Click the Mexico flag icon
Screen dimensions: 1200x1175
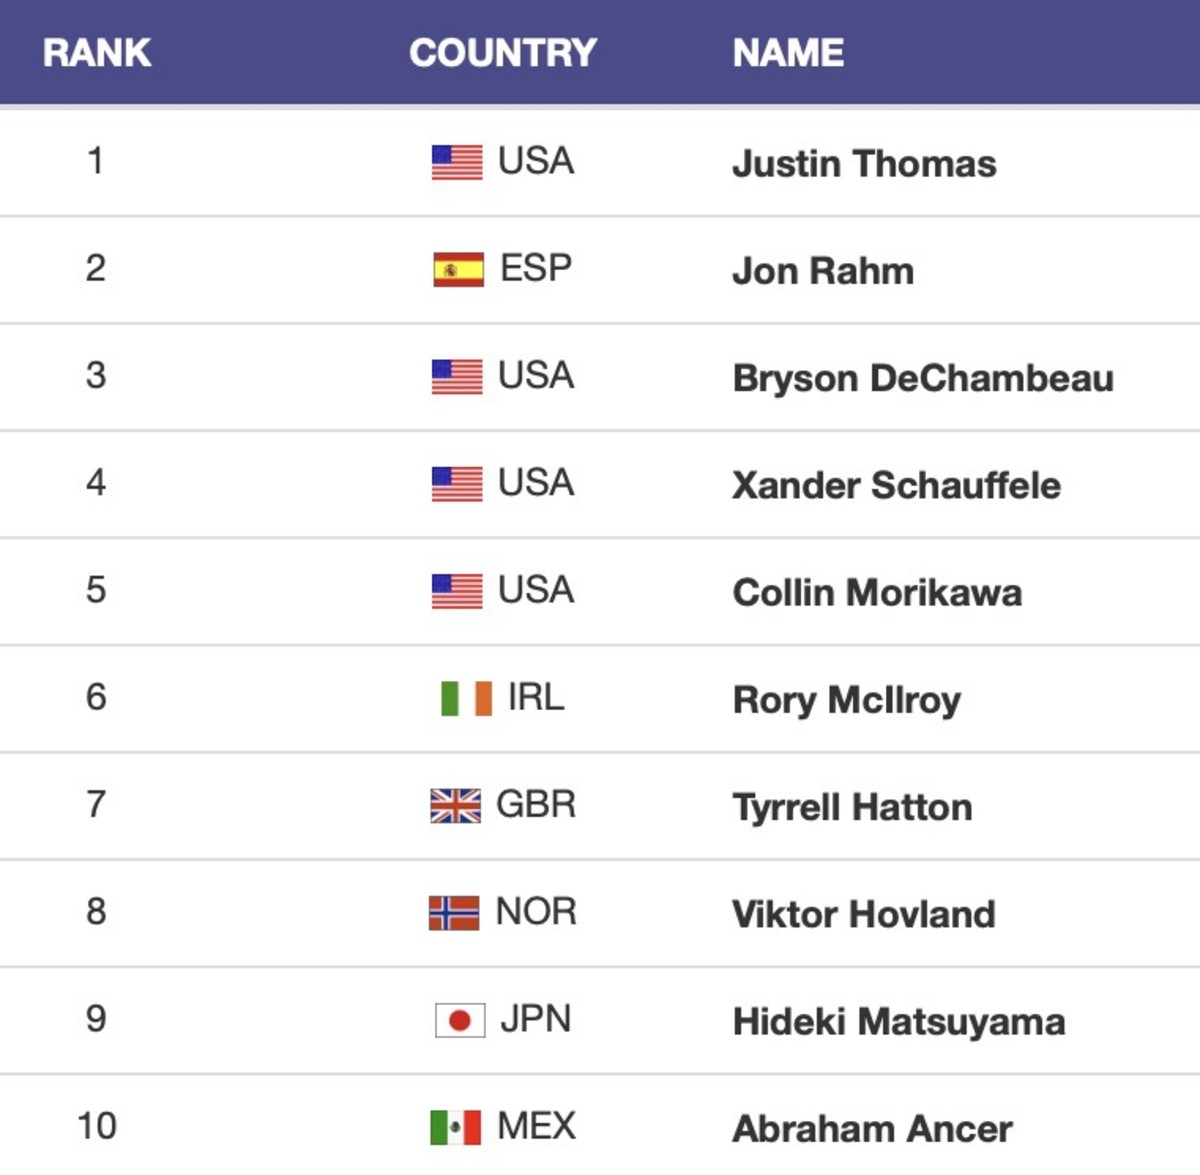(455, 1127)
